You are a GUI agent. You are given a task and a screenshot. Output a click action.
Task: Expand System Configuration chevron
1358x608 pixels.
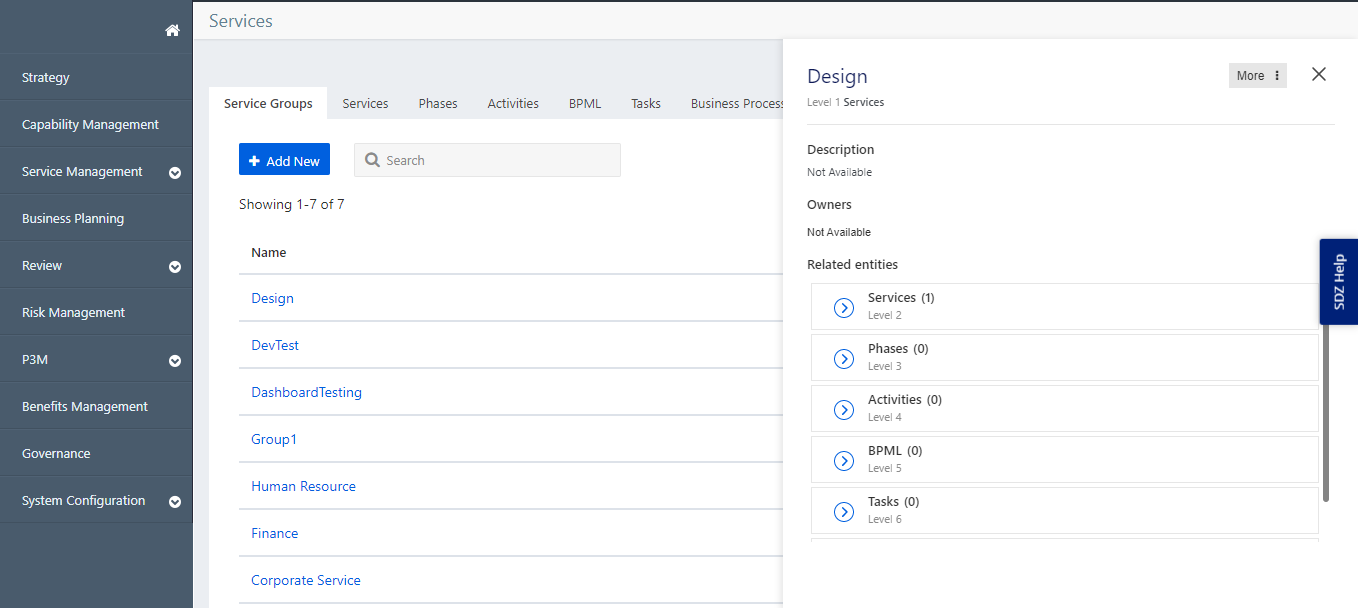click(175, 502)
